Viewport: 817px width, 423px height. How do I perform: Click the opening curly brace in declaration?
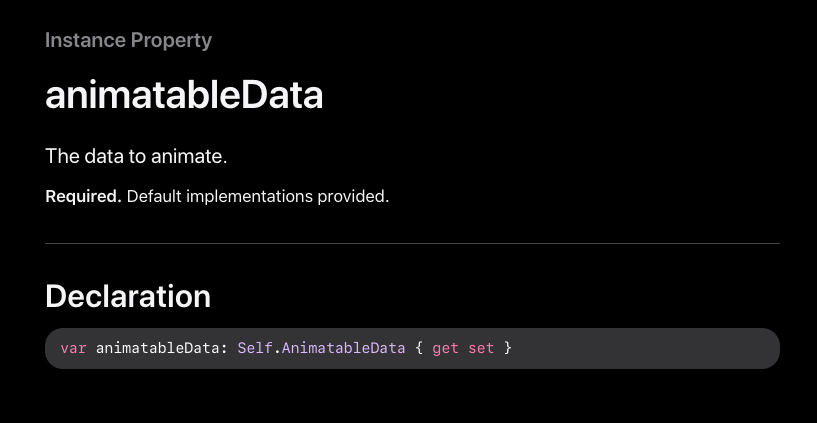419,348
